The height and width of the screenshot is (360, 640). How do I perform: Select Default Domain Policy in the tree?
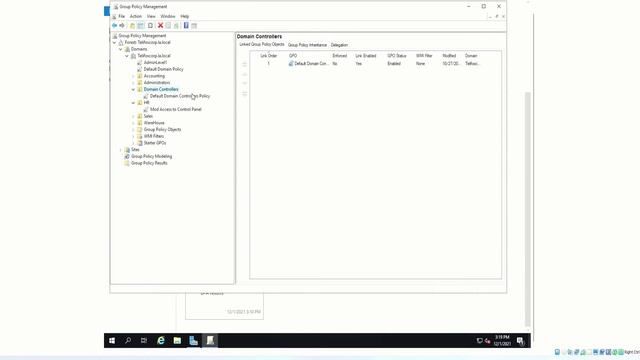(163, 69)
